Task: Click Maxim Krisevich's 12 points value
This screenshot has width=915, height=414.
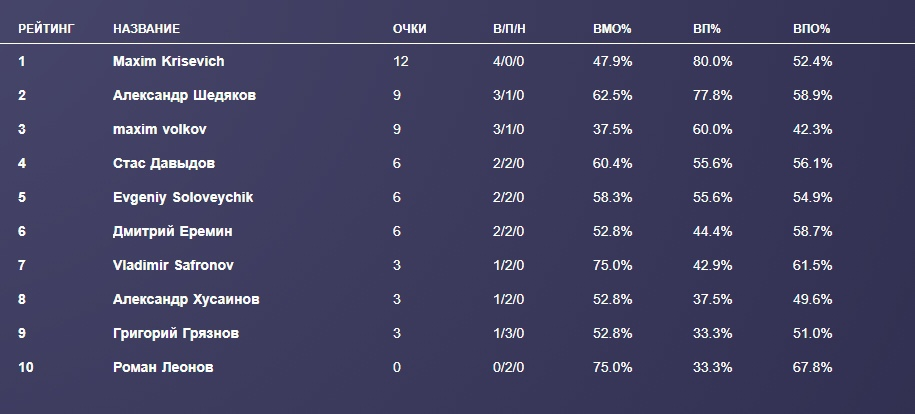Action: (x=401, y=61)
